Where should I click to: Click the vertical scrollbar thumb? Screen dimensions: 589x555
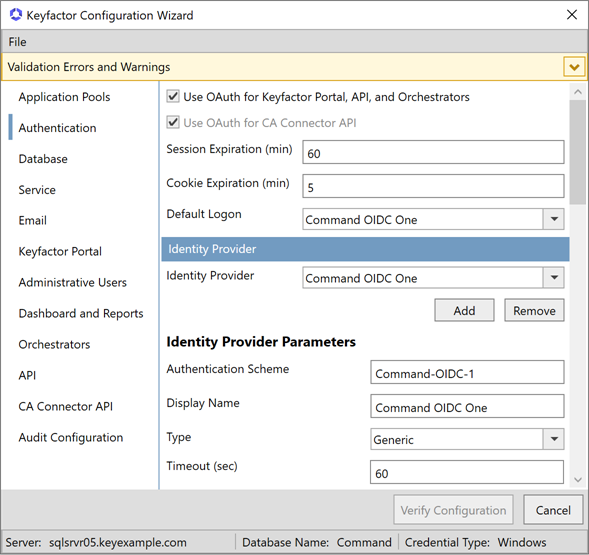pos(578,152)
